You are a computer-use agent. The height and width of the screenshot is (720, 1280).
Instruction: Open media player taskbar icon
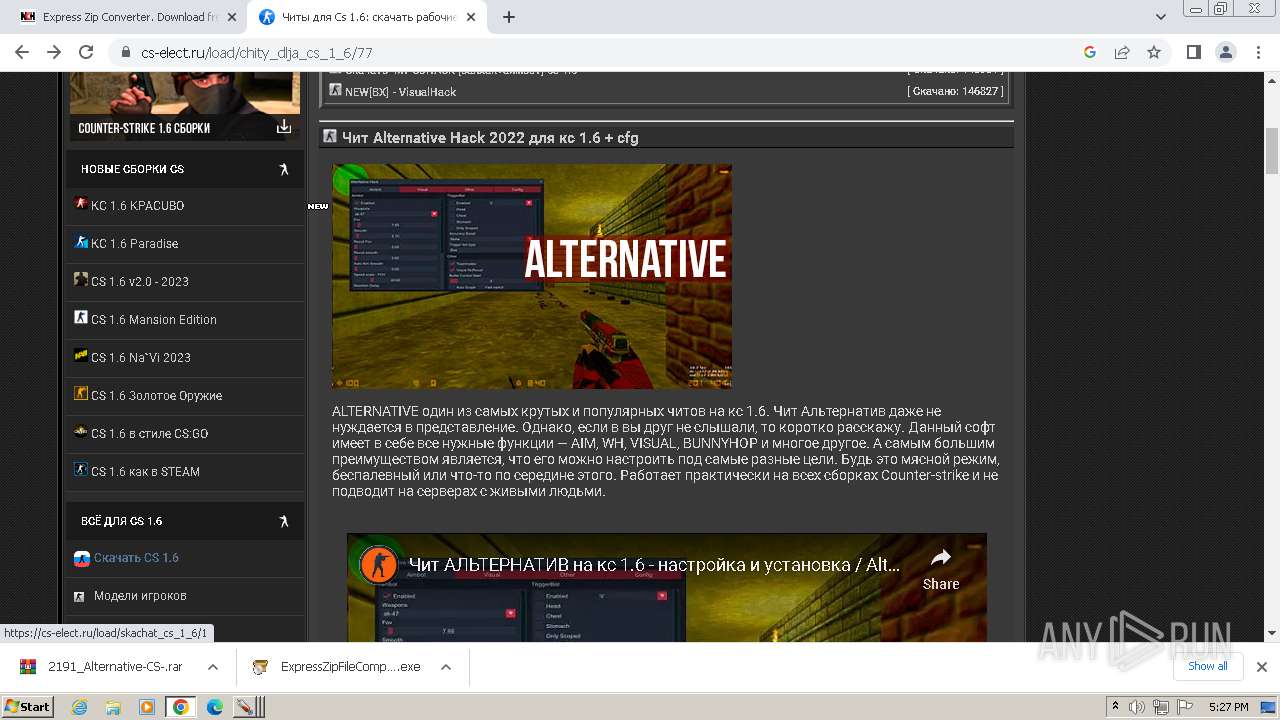click(x=146, y=707)
